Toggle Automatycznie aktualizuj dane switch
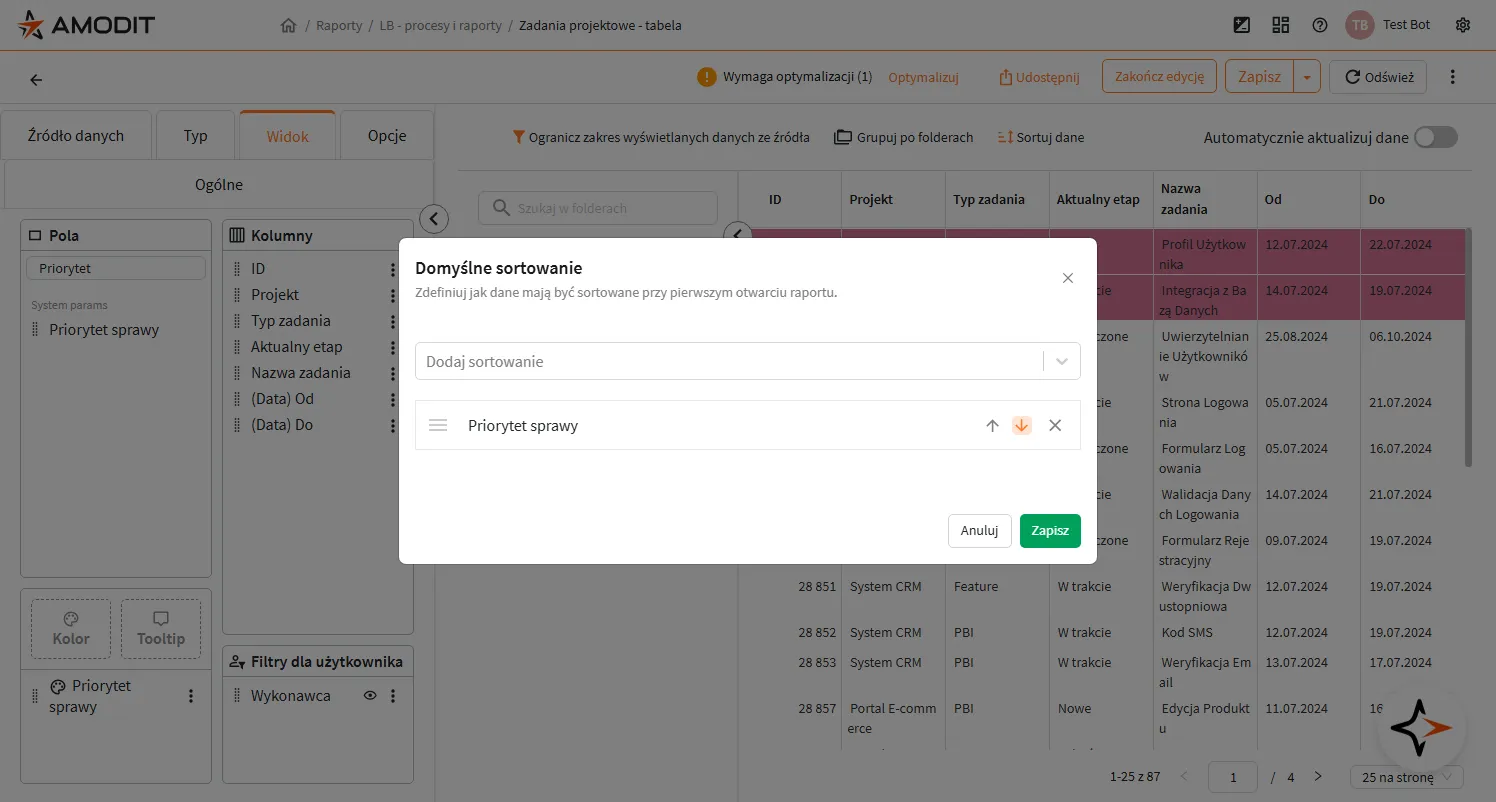This screenshot has height=802, width=1496. tap(1436, 137)
